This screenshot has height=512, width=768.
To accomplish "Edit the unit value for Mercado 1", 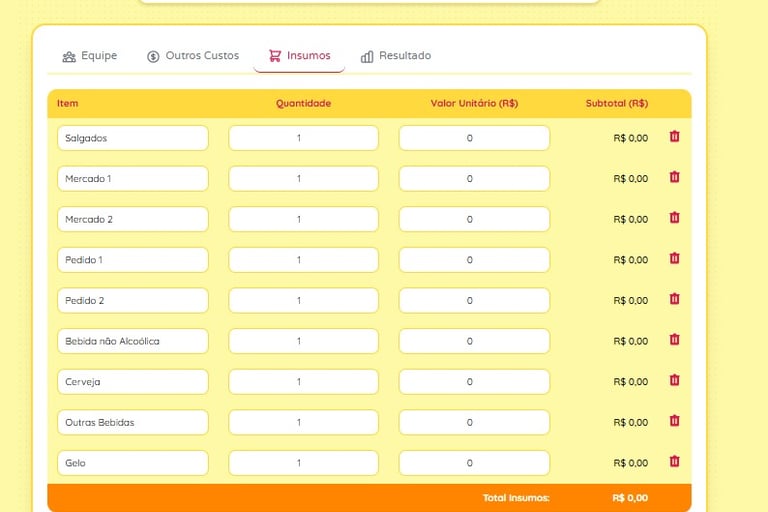I will pos(474,179).
